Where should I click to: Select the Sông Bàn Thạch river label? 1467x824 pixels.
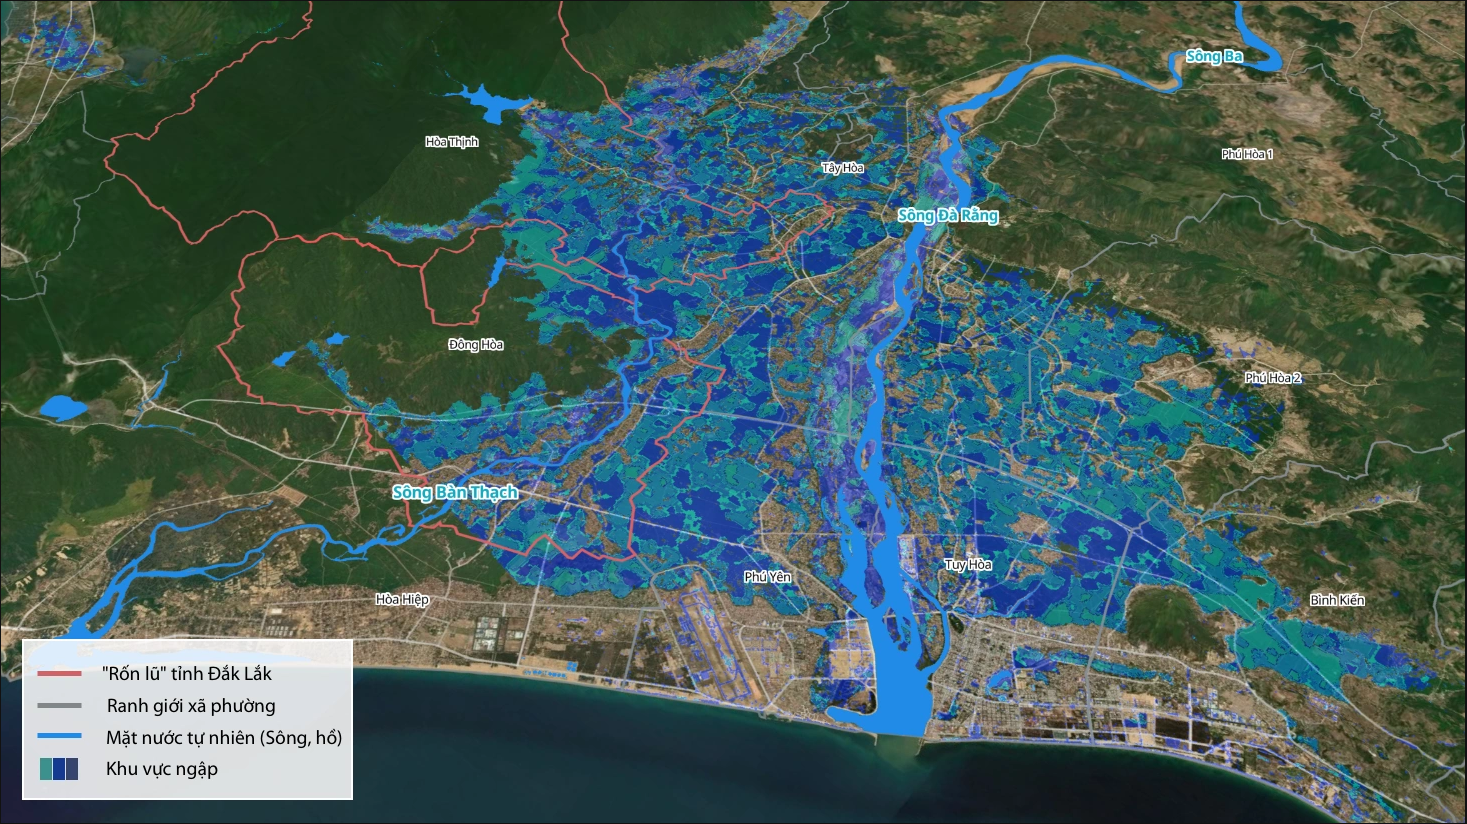tap(455, 492)
